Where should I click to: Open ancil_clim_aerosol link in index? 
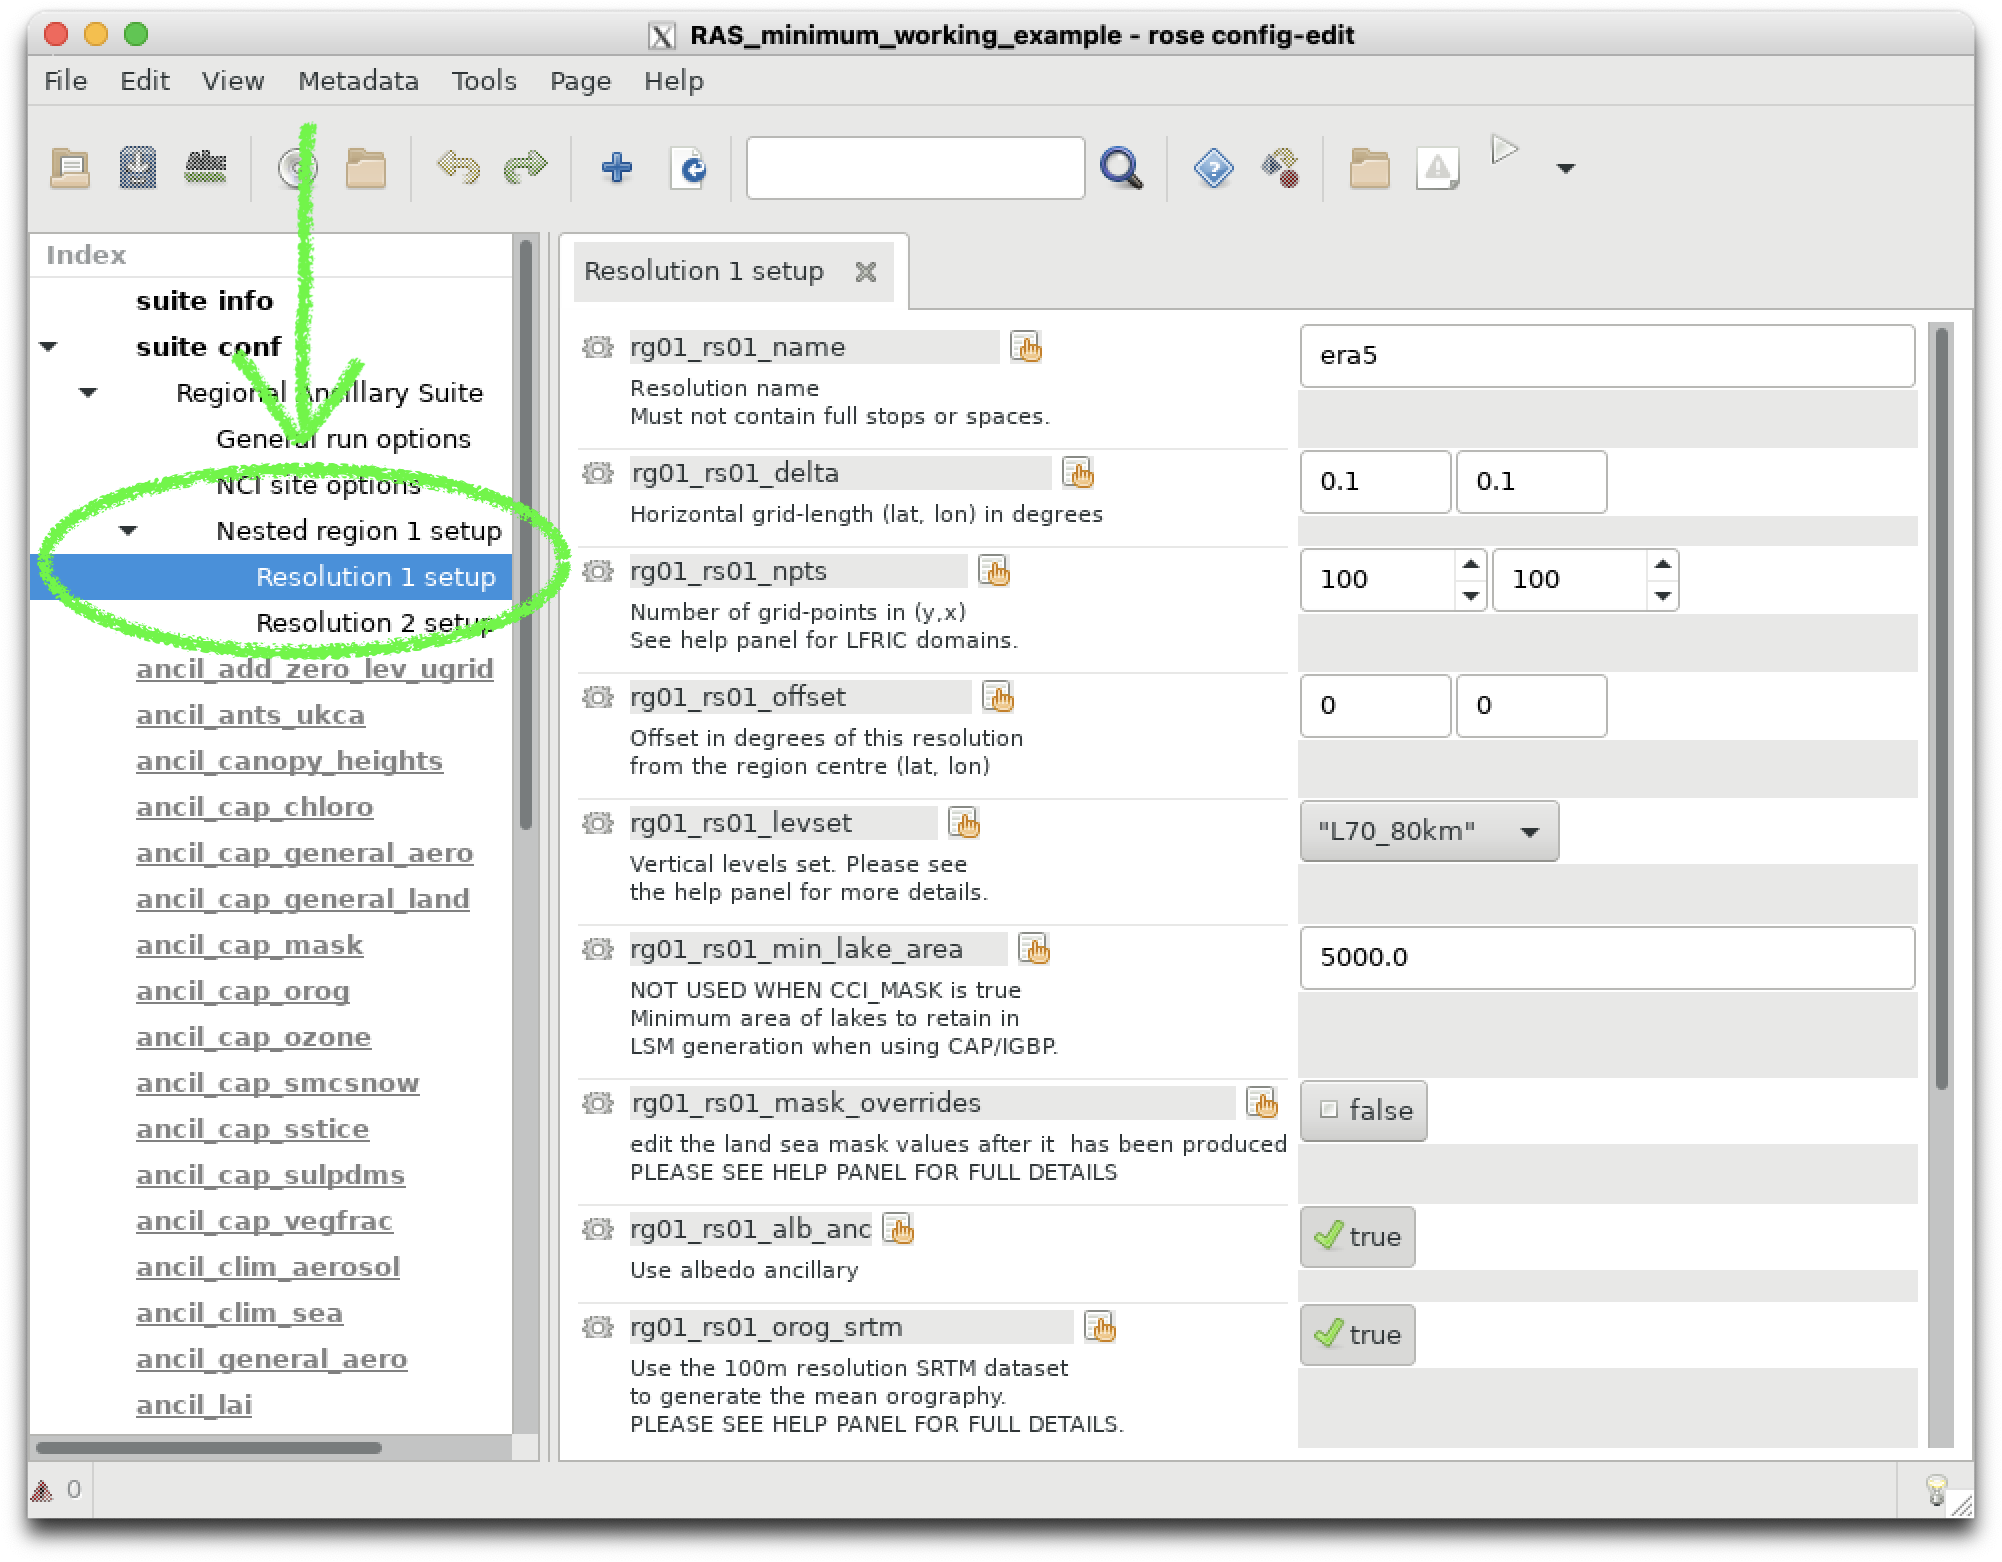[268, 1267]
